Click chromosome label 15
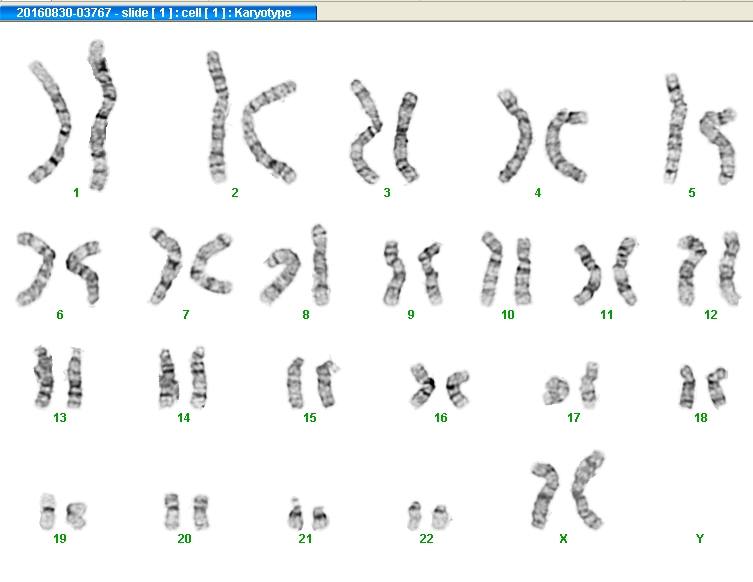 point(310,418)
